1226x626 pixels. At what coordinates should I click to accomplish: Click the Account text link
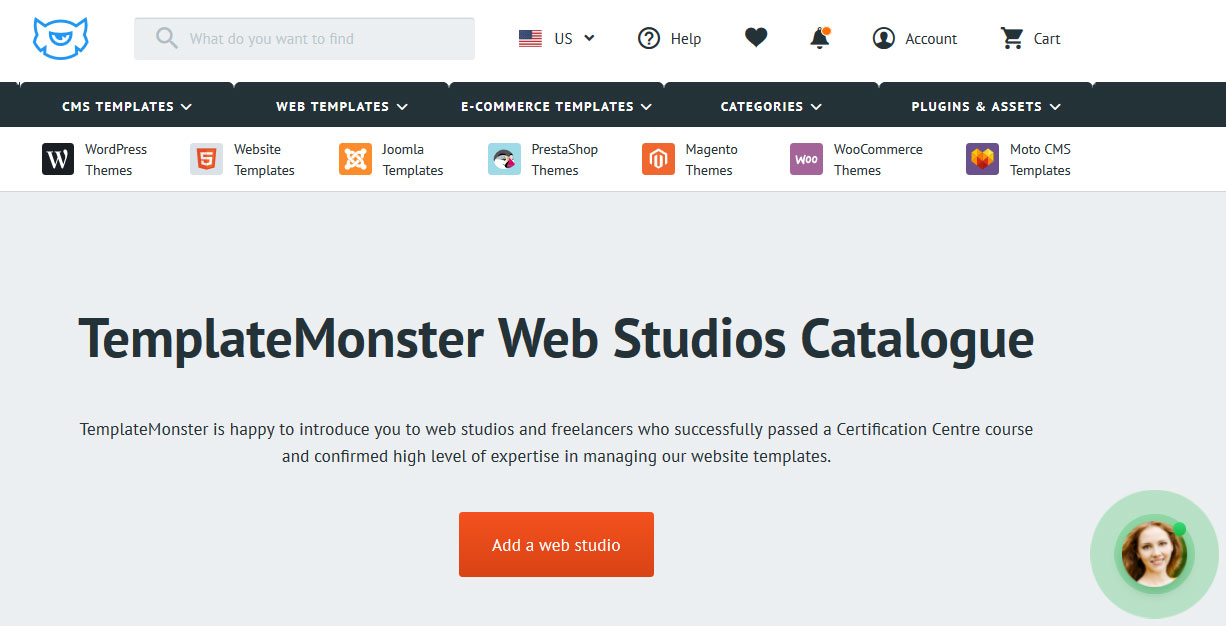(931, 39)
